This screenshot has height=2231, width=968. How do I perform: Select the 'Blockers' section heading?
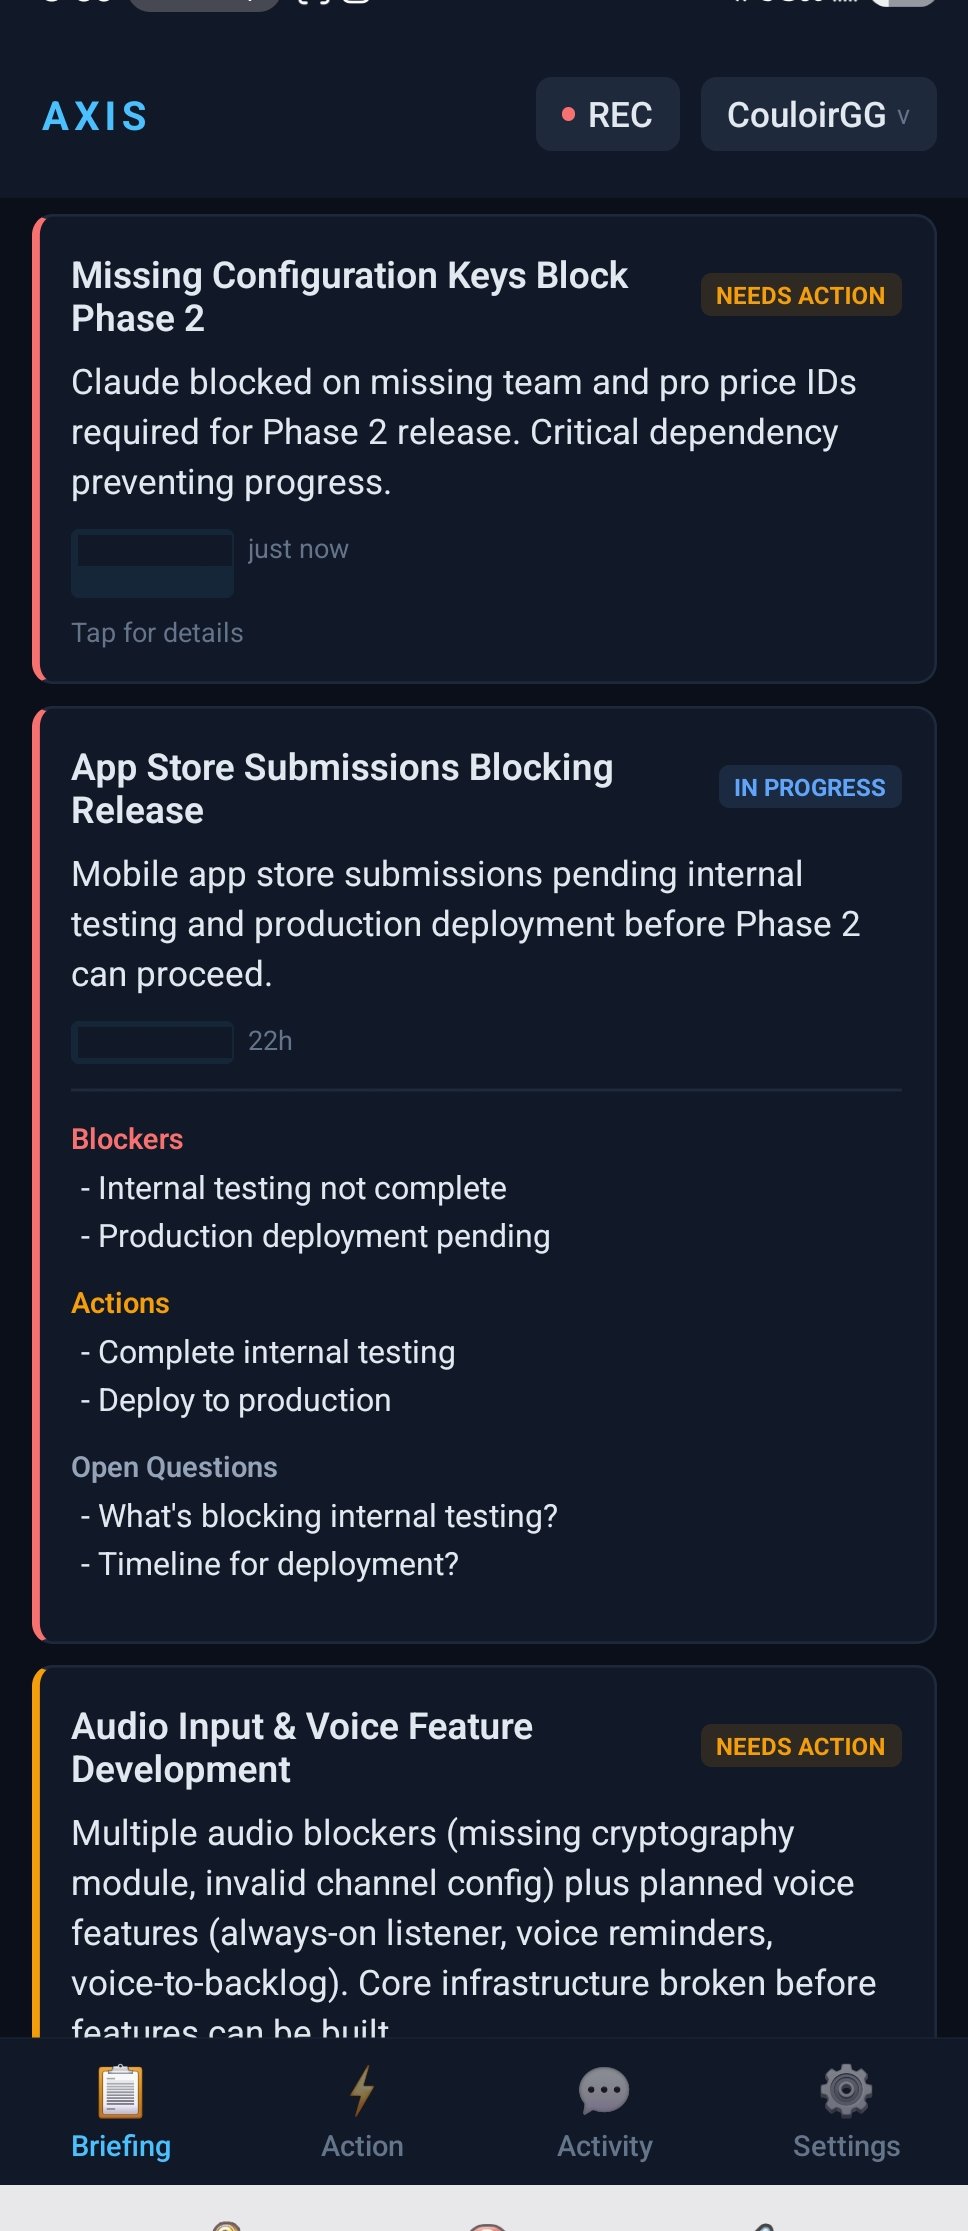(127, 1139)
